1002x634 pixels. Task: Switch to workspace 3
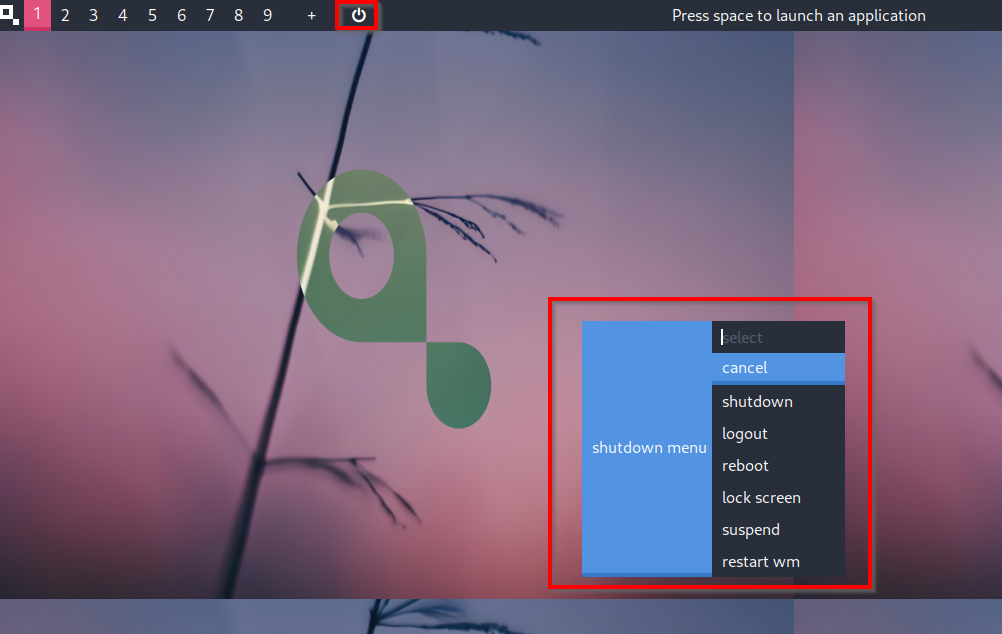(x=94, y=15)
